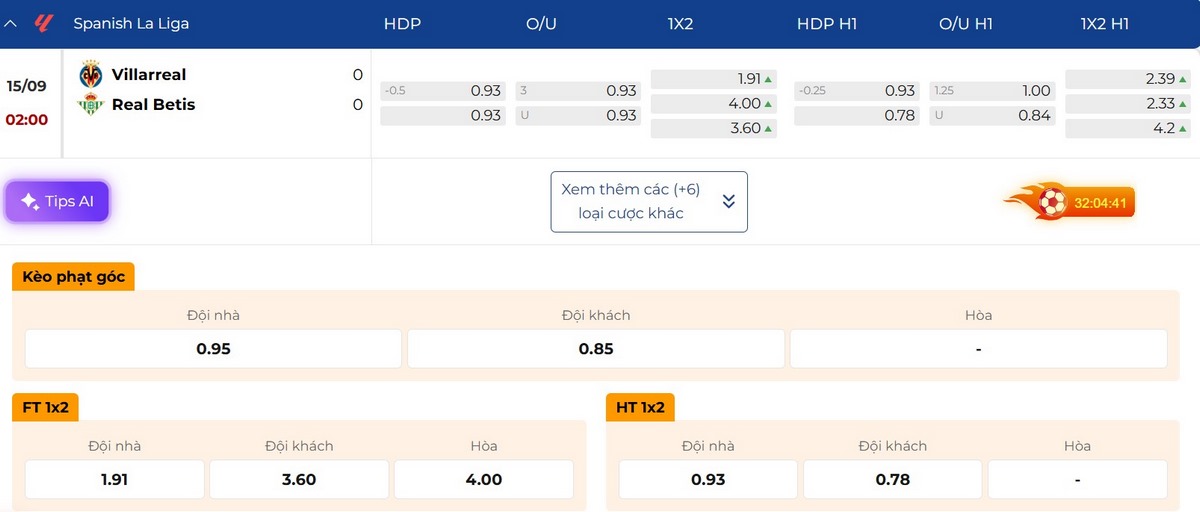
Task: Collapse the Spanish La Liga section chevron
Action: click(10, 23)
